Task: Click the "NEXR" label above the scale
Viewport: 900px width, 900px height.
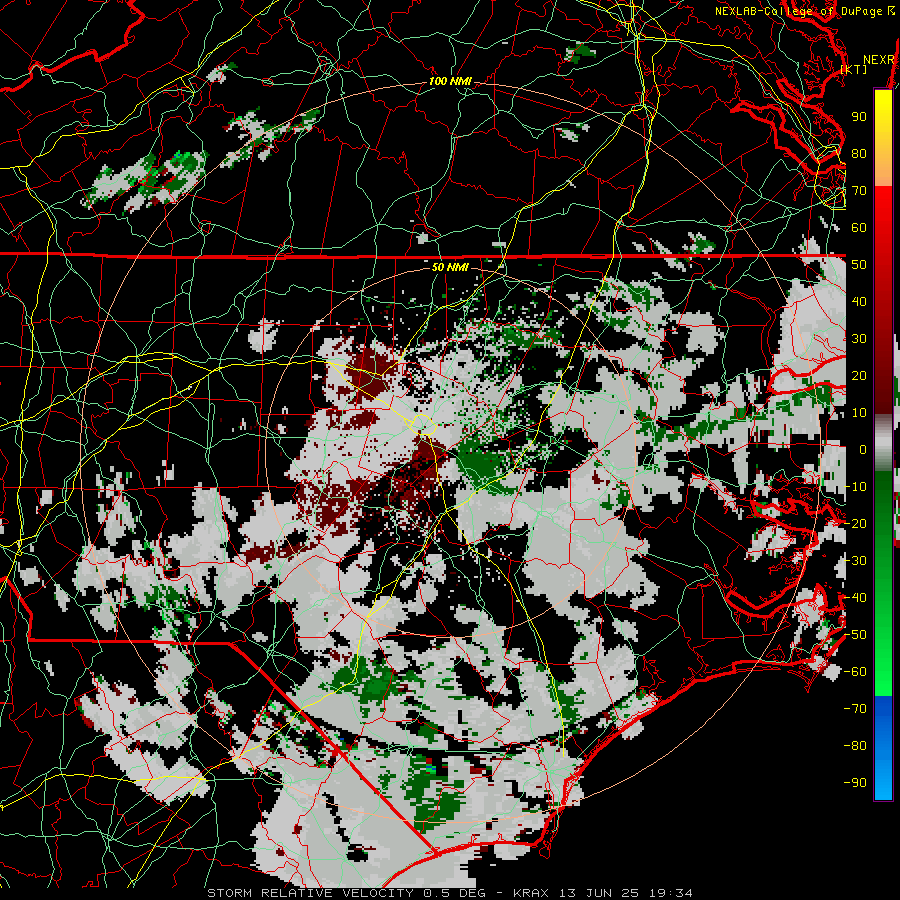Action: (x=879, y=60)
